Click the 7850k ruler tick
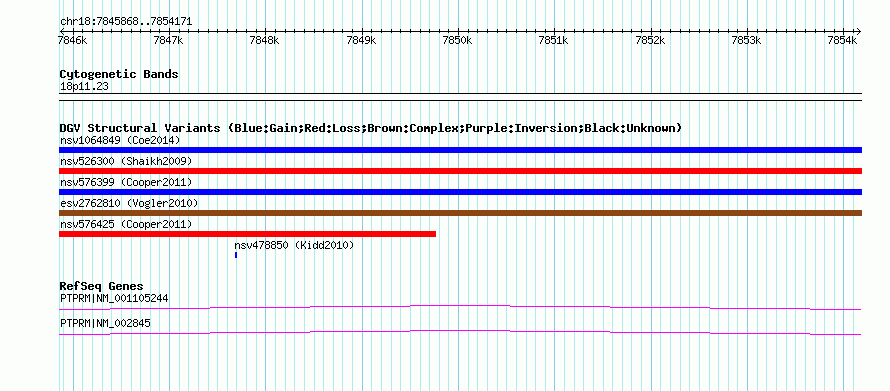 tap(457, 41)
